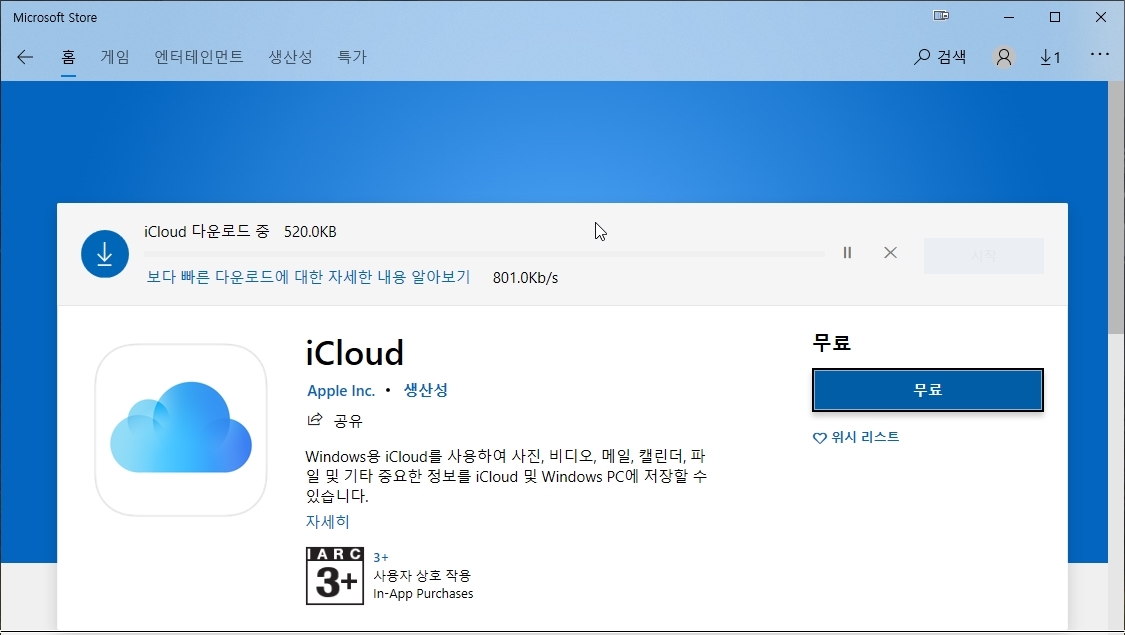The height and width of the screenshot is (635, 1125).
Task: Open faster download info link
Action: coord(309,277)
